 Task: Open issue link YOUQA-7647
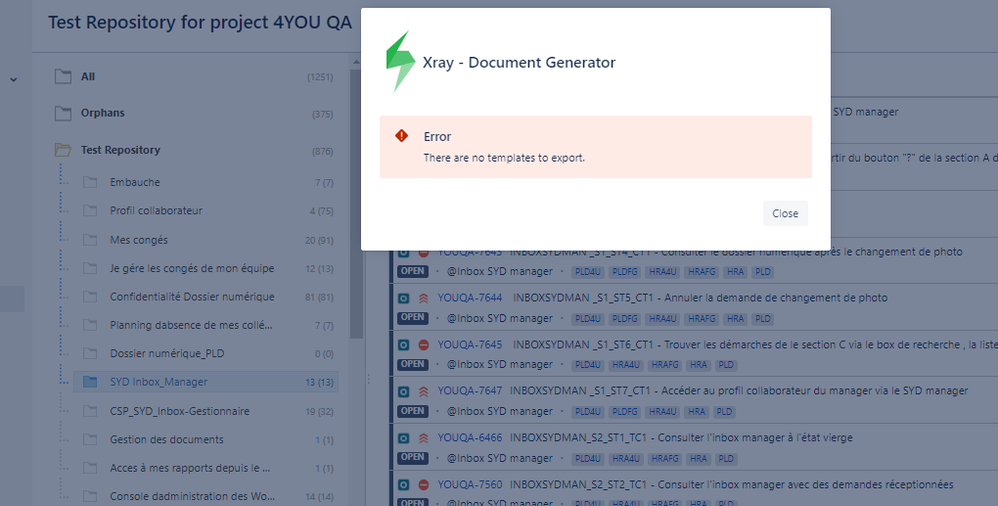pyautogui.click(x=470, y=391)
